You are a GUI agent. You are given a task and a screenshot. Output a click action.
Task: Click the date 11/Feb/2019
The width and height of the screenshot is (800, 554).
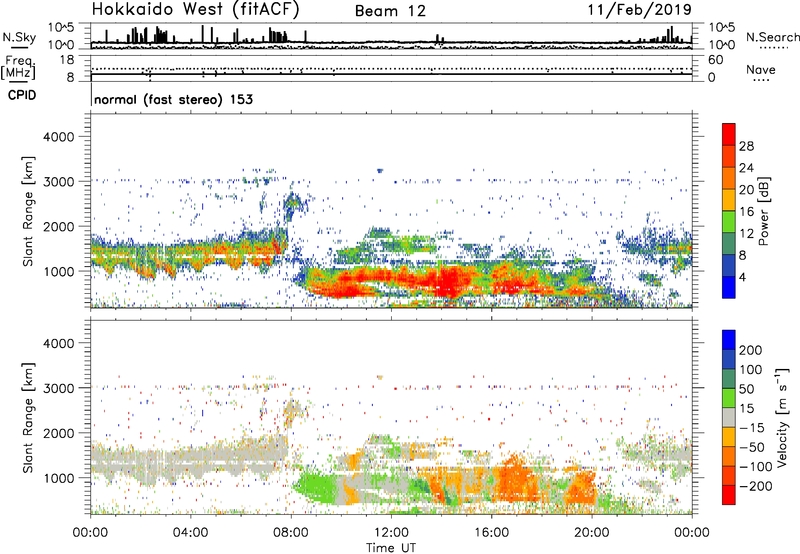[640, 10]
